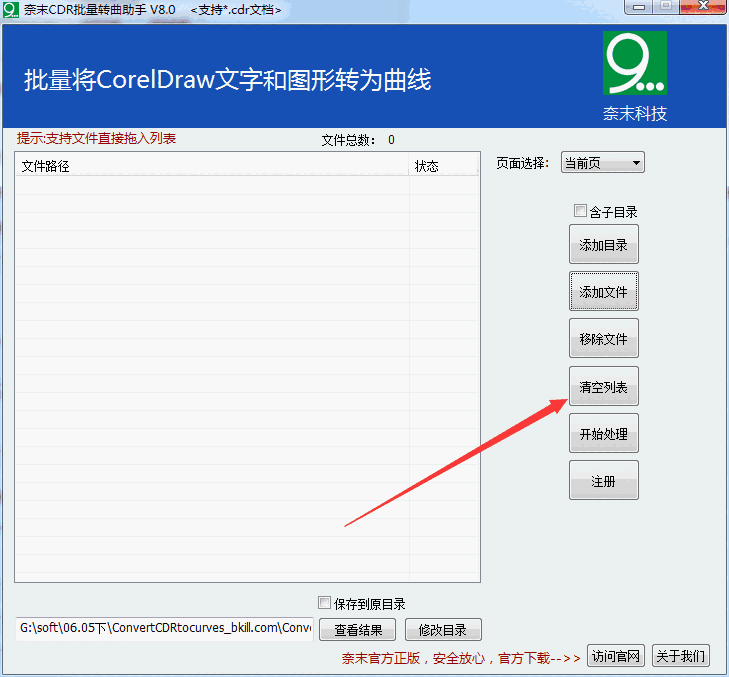729x677 pixels.
Task: Click the 移除文件 button
Action: tap(603, 338)
